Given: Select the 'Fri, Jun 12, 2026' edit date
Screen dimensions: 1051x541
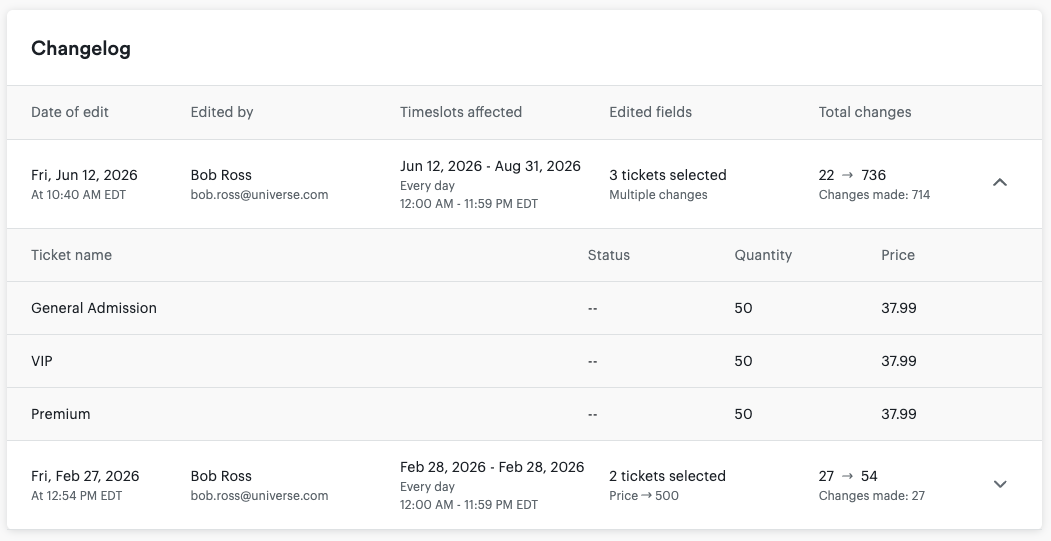Looking at the screenshot, I should [84, 175].
